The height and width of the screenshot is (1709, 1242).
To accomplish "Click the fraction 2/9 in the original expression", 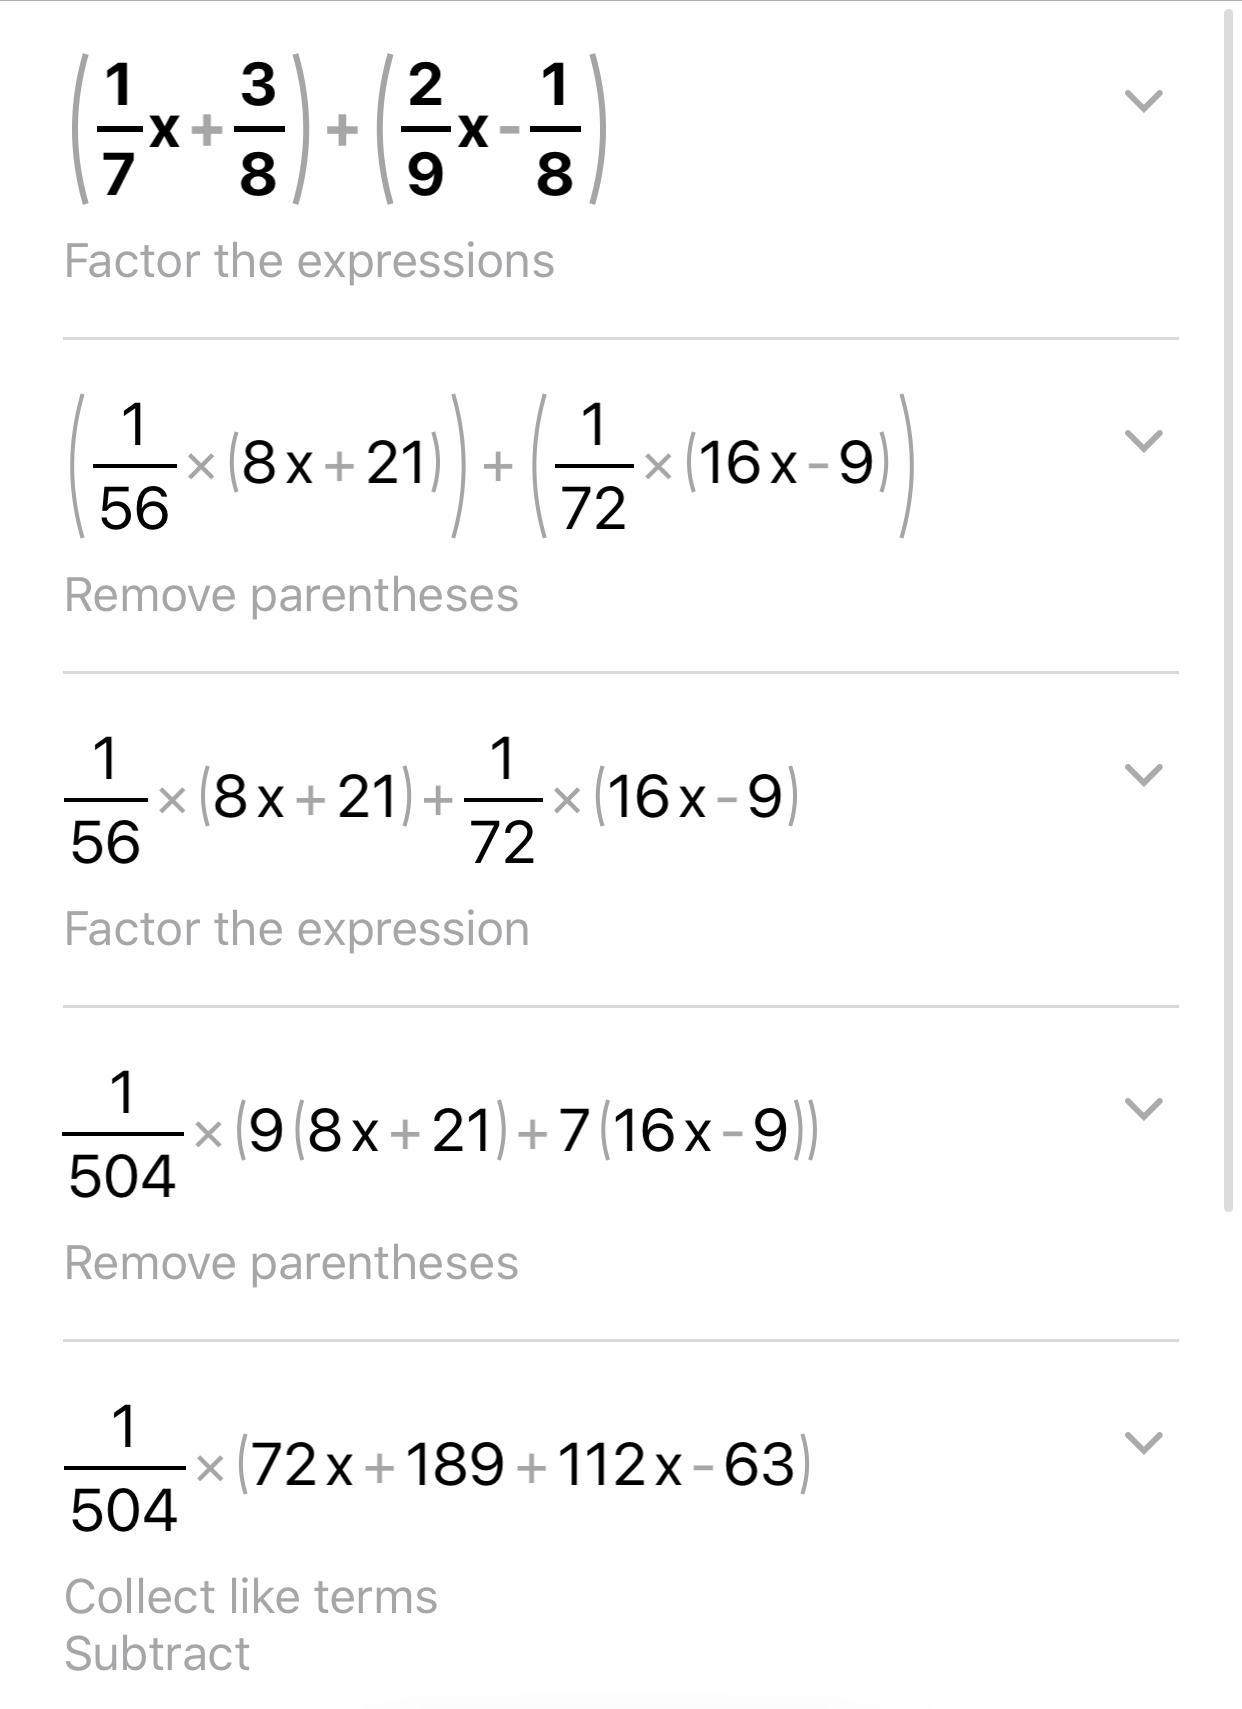I will pos(425,128).
